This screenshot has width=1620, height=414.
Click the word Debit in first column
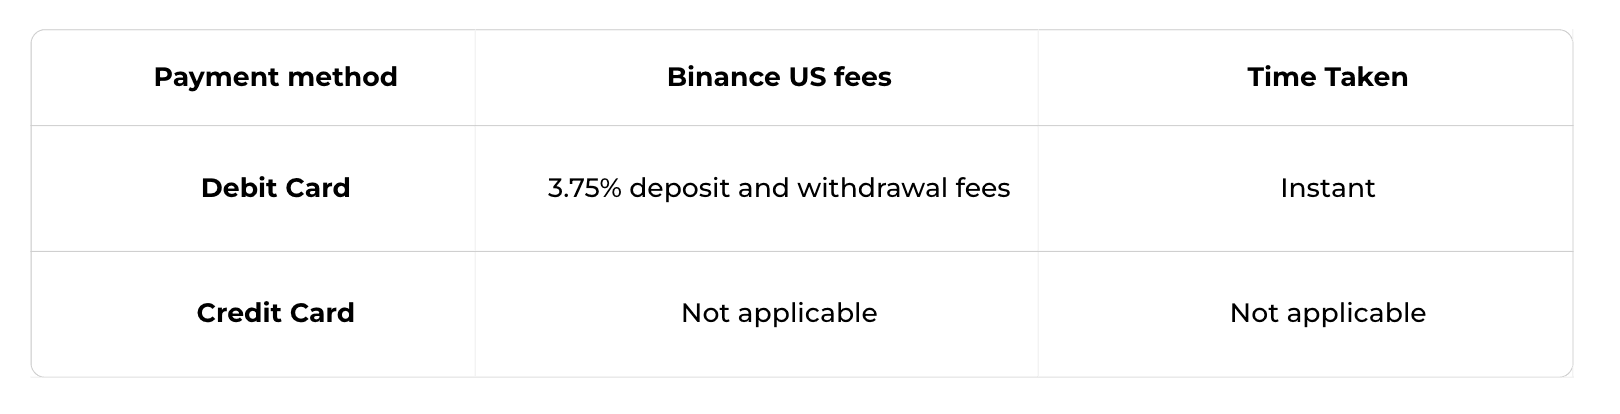tap(237, 188)
